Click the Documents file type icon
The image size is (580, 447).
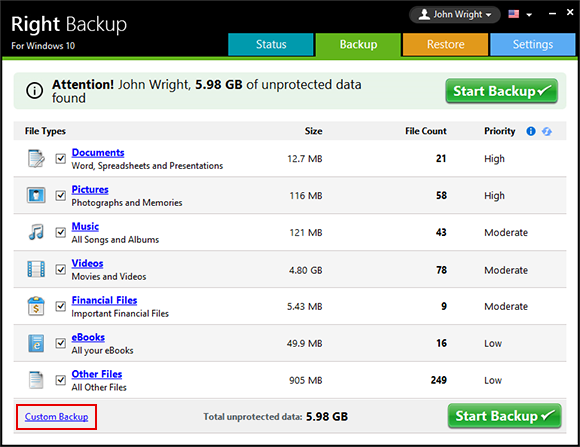[x=36, y=159]
